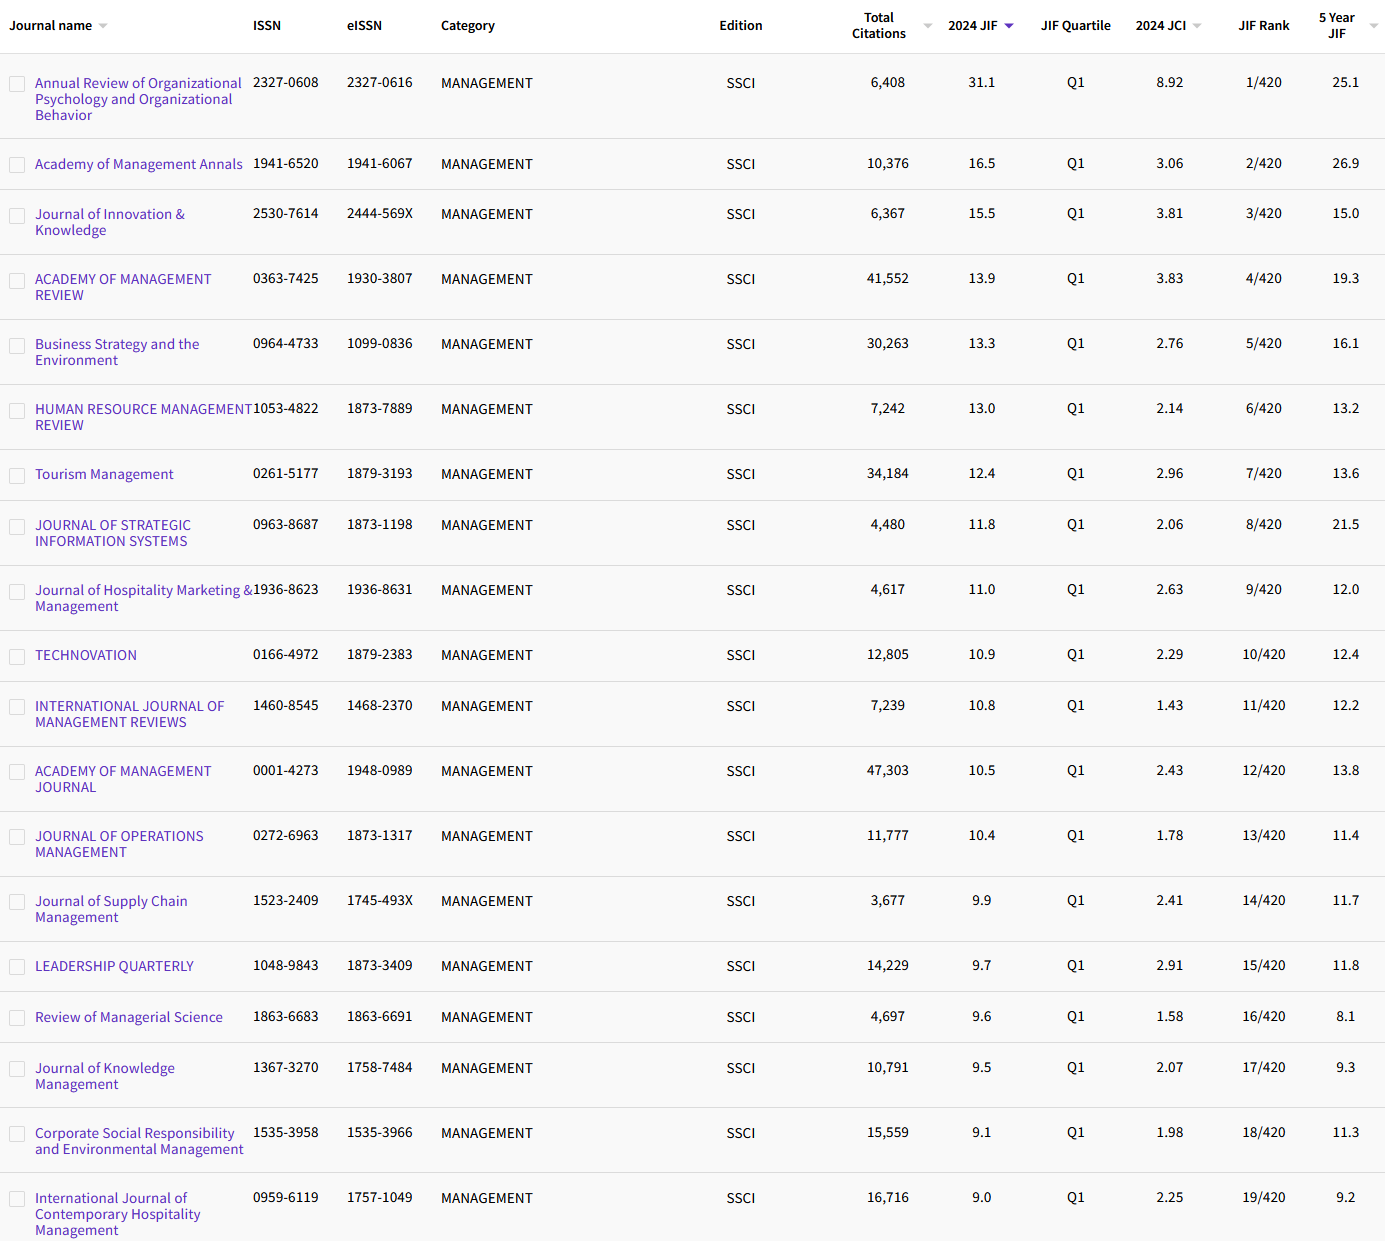
Task: Check the Tourism Management row checkbox
Action: click(x=17, y=476)
